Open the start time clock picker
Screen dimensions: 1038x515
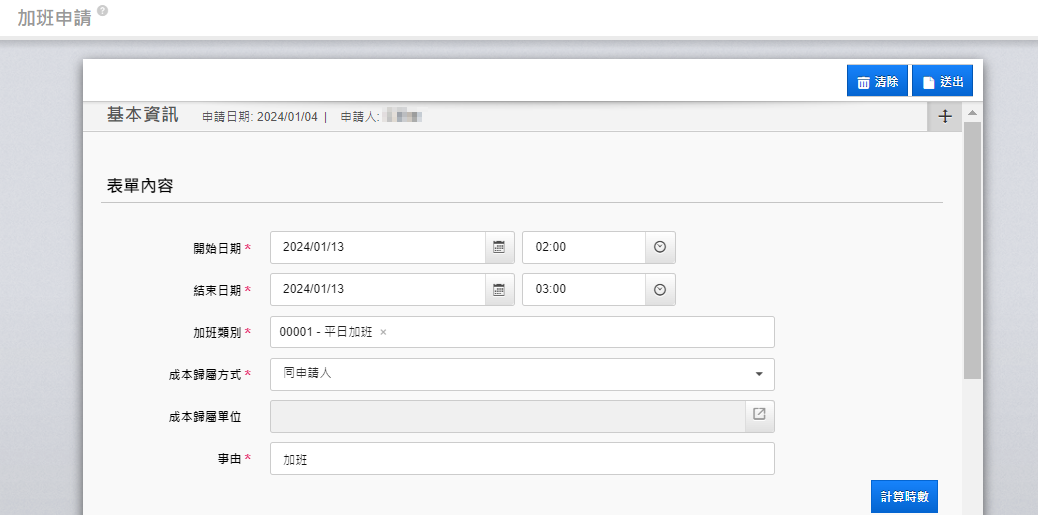click(660, 247)
